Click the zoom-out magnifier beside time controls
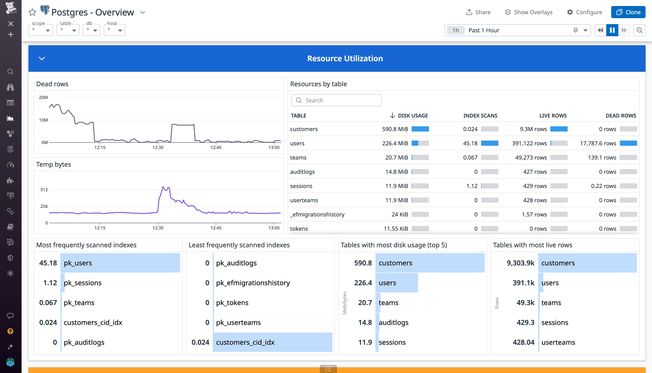This screenshot has height=373, width=652. coord(640,30)
